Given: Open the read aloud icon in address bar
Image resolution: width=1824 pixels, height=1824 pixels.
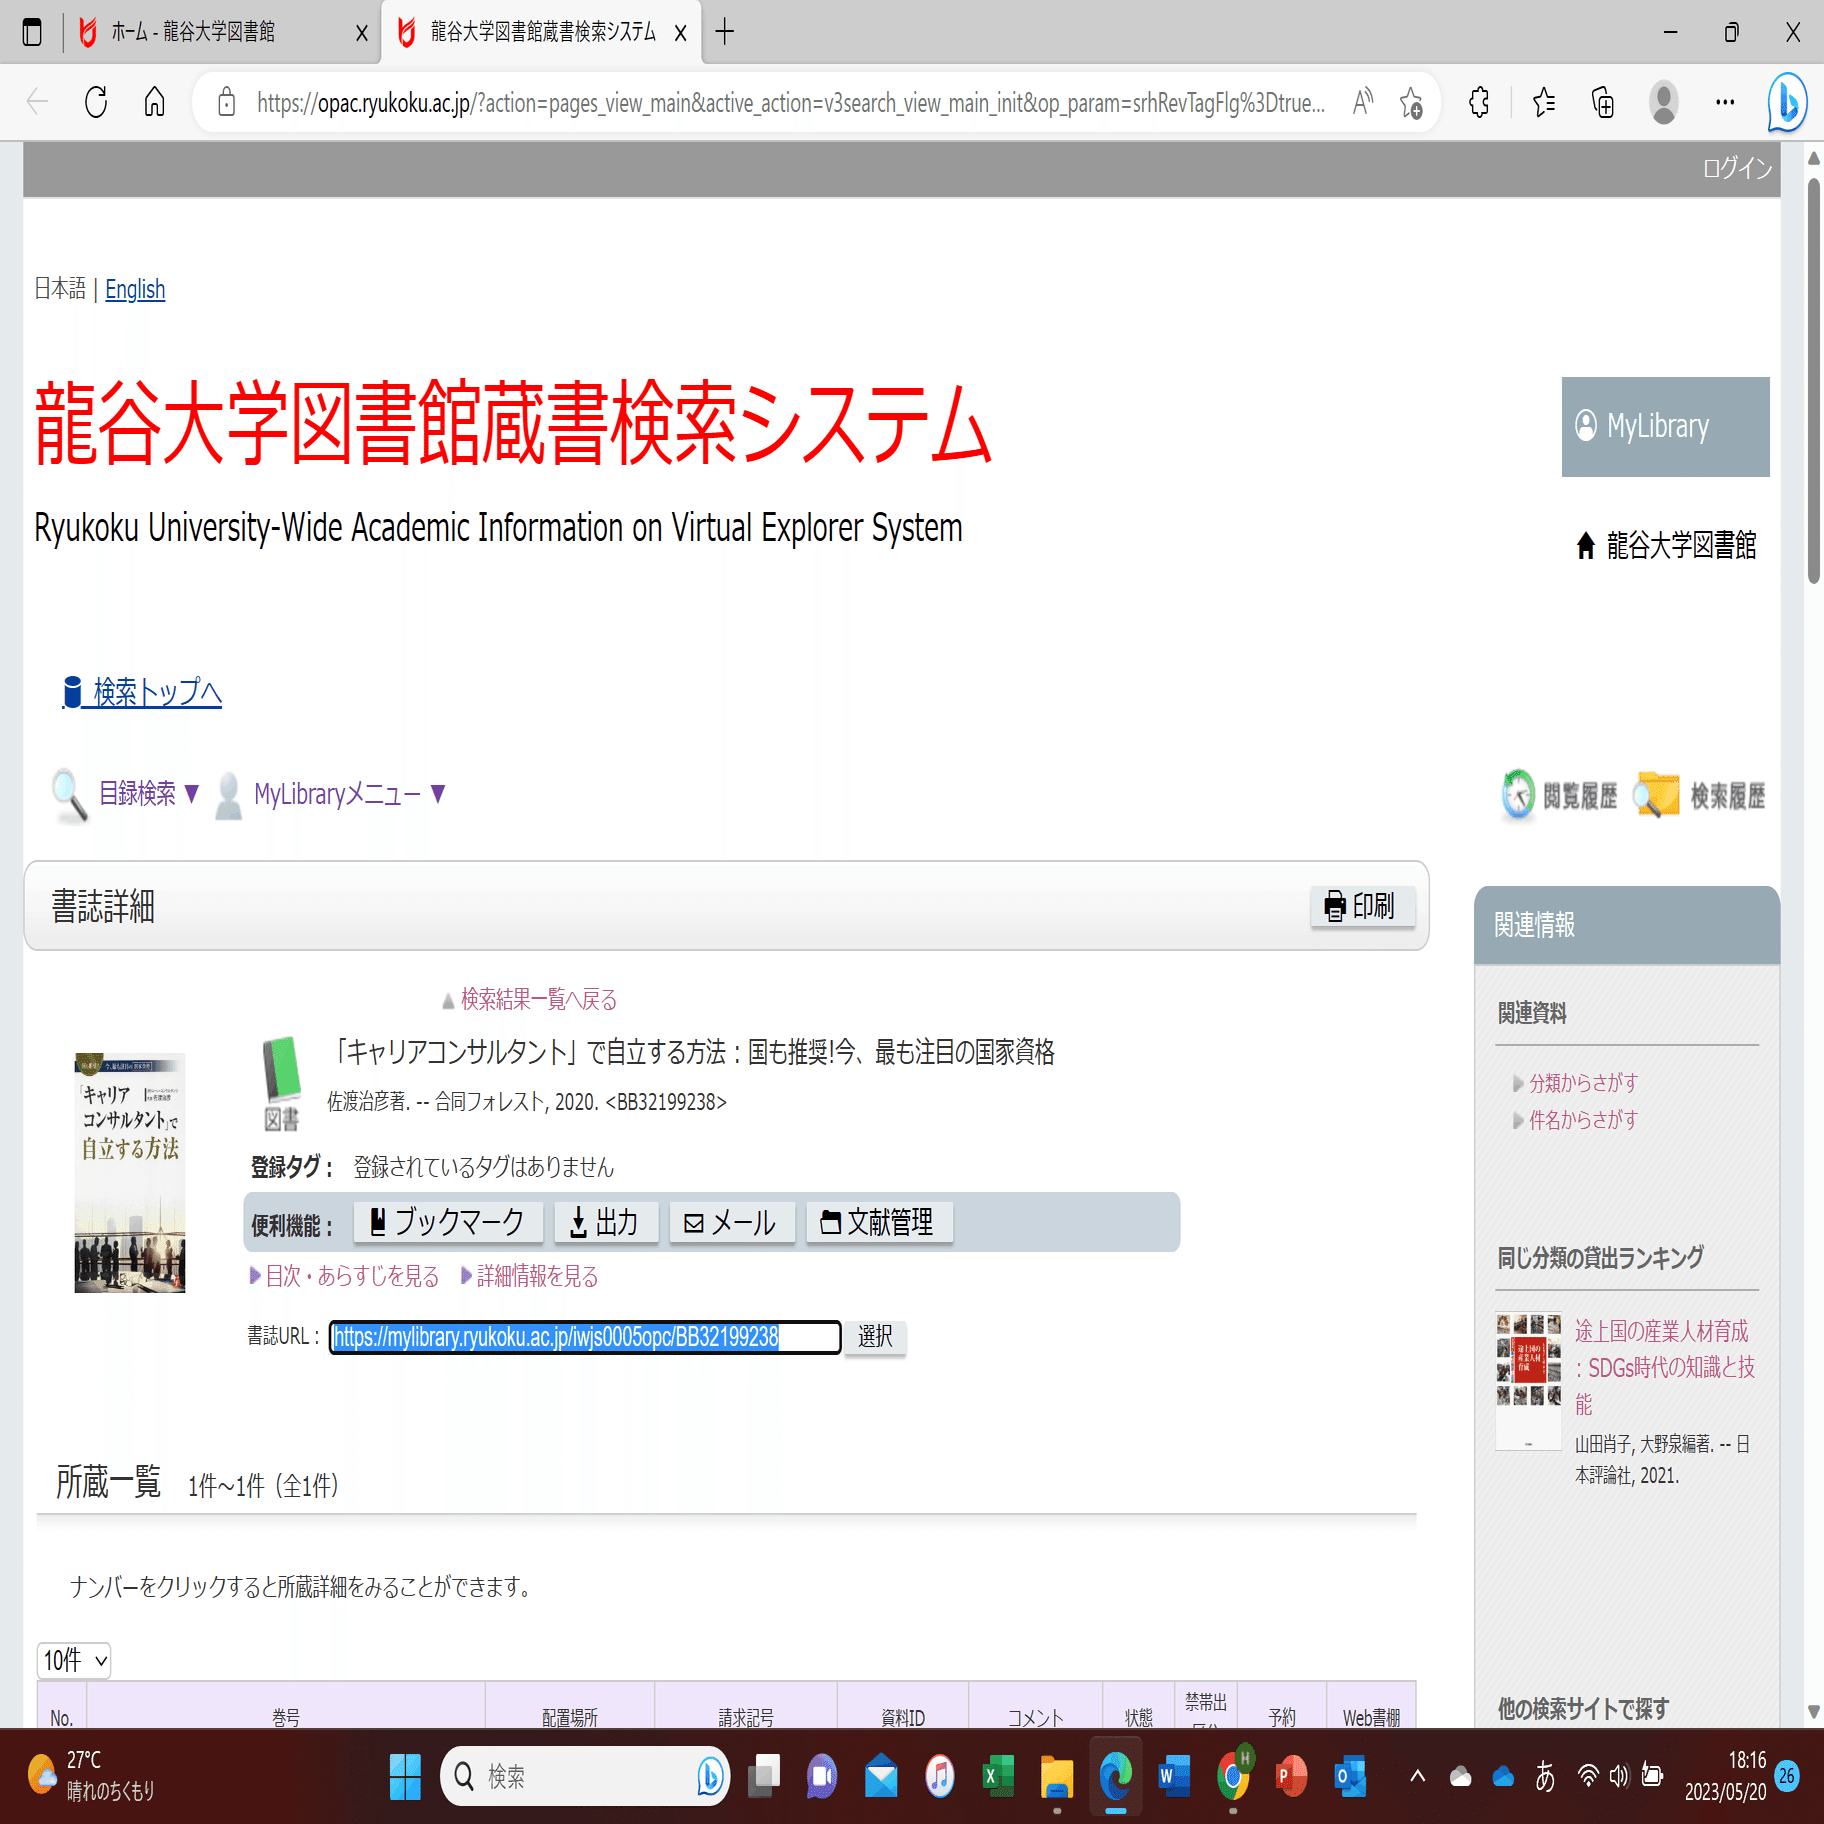Looking at the screenshot, I should point(1363,102).
